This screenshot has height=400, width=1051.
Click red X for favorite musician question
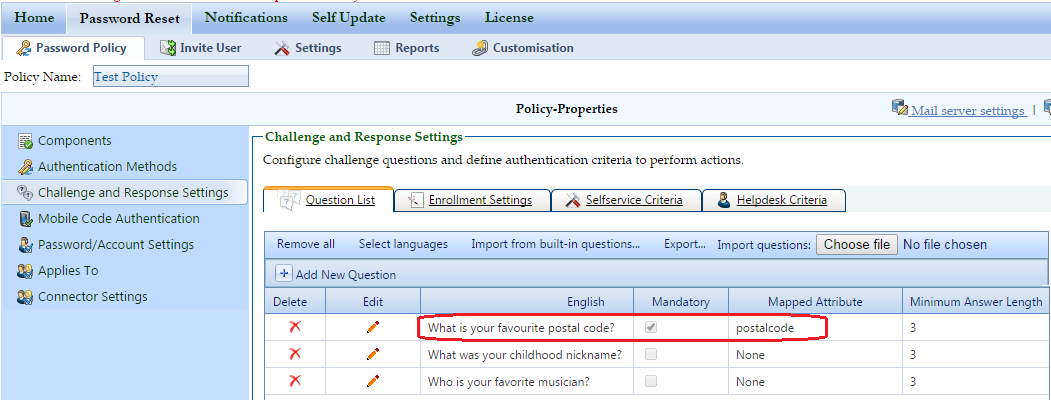pos(295,381)
